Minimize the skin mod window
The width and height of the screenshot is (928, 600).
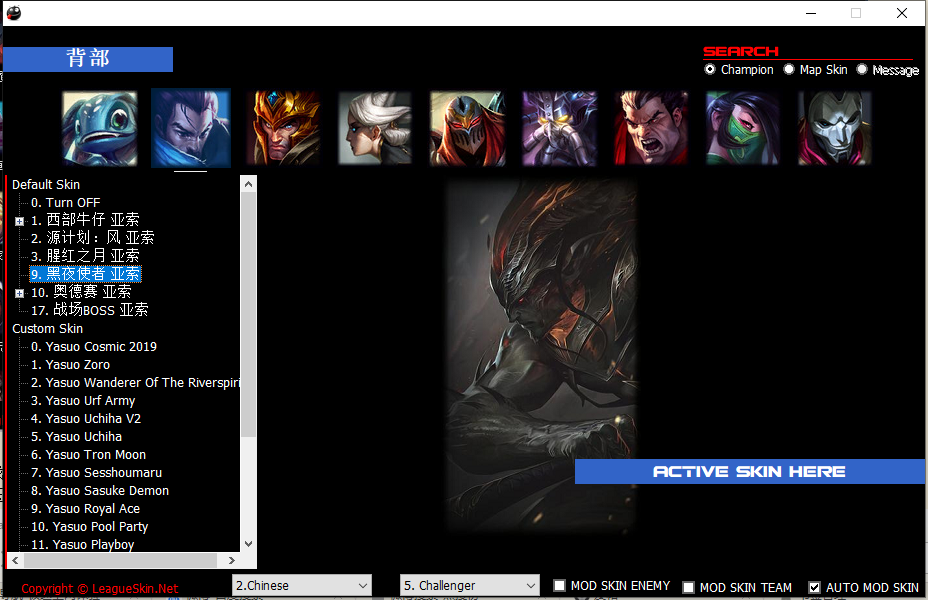click(x=811, y=13)
